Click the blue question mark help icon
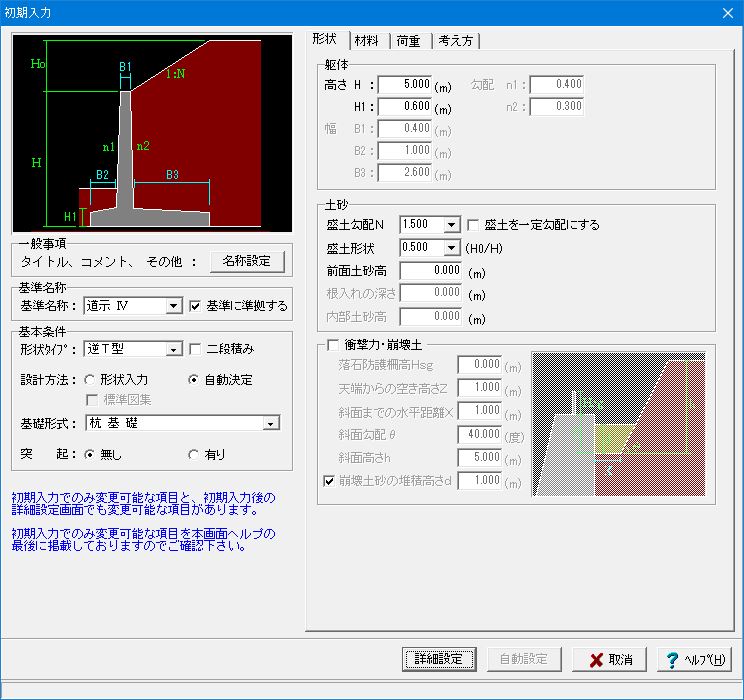Image resolution: width=744 pixels, height=700 pixels. 671,660
